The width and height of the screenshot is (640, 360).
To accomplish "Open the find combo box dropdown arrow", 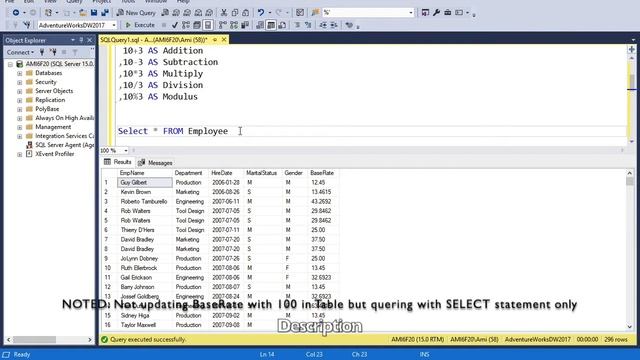I will coord(411,13).
